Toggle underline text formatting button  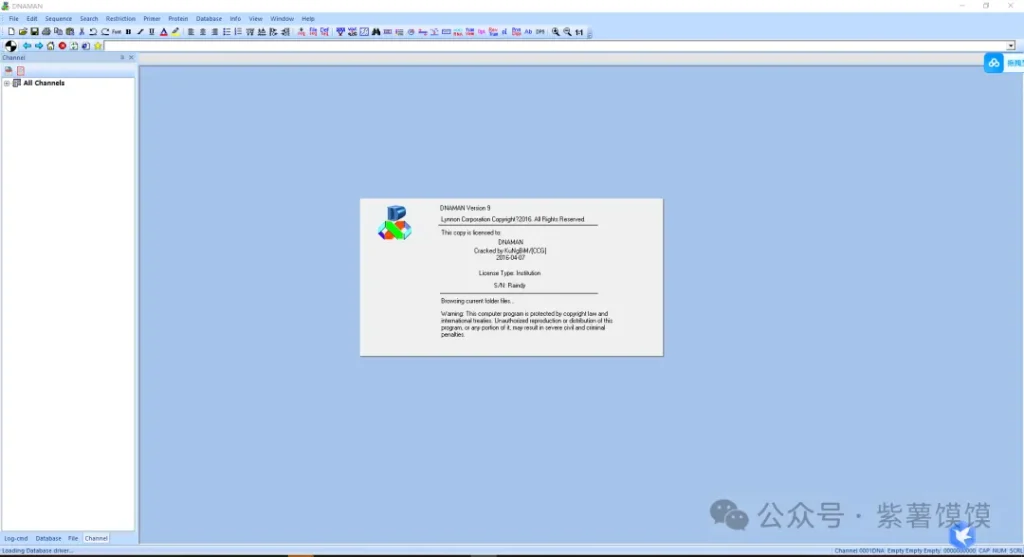point(151,32)
